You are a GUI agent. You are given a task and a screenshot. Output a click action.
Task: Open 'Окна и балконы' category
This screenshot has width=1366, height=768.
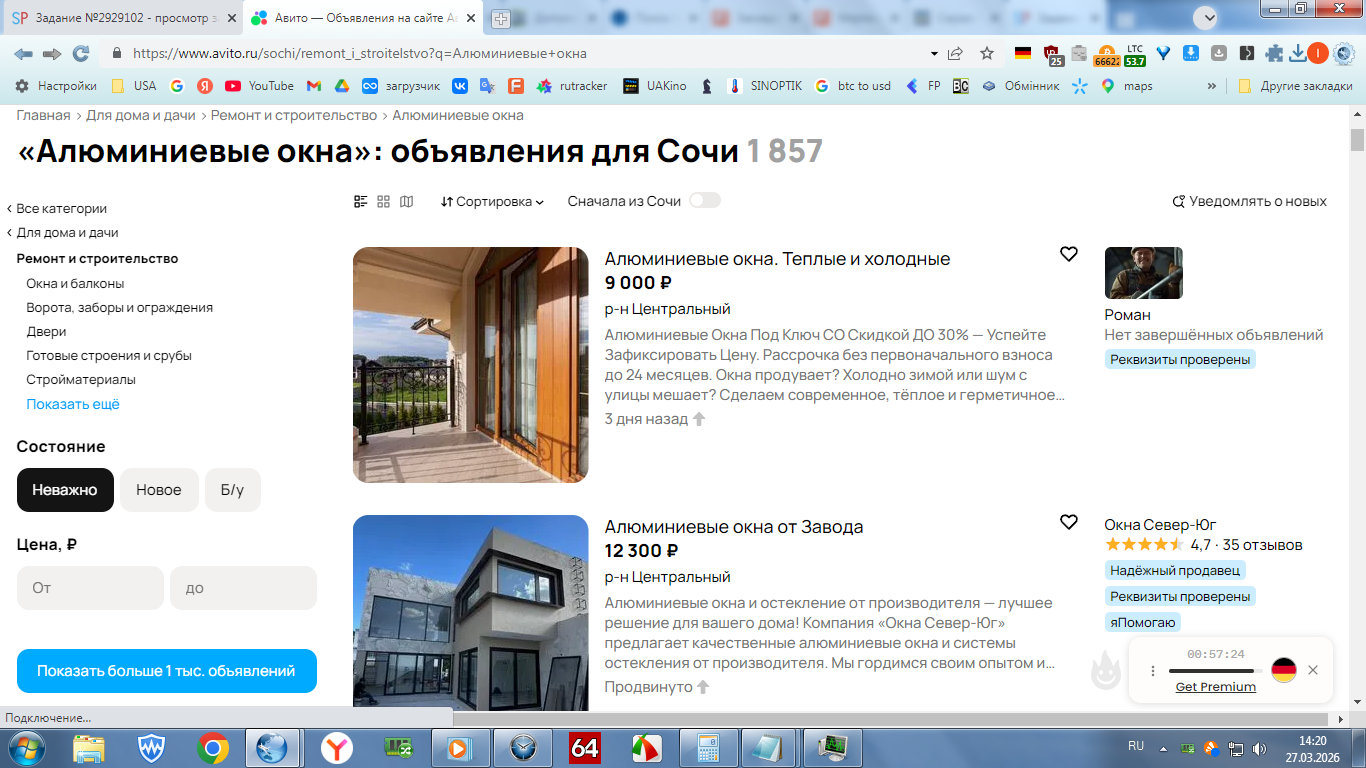pos(75,283)
